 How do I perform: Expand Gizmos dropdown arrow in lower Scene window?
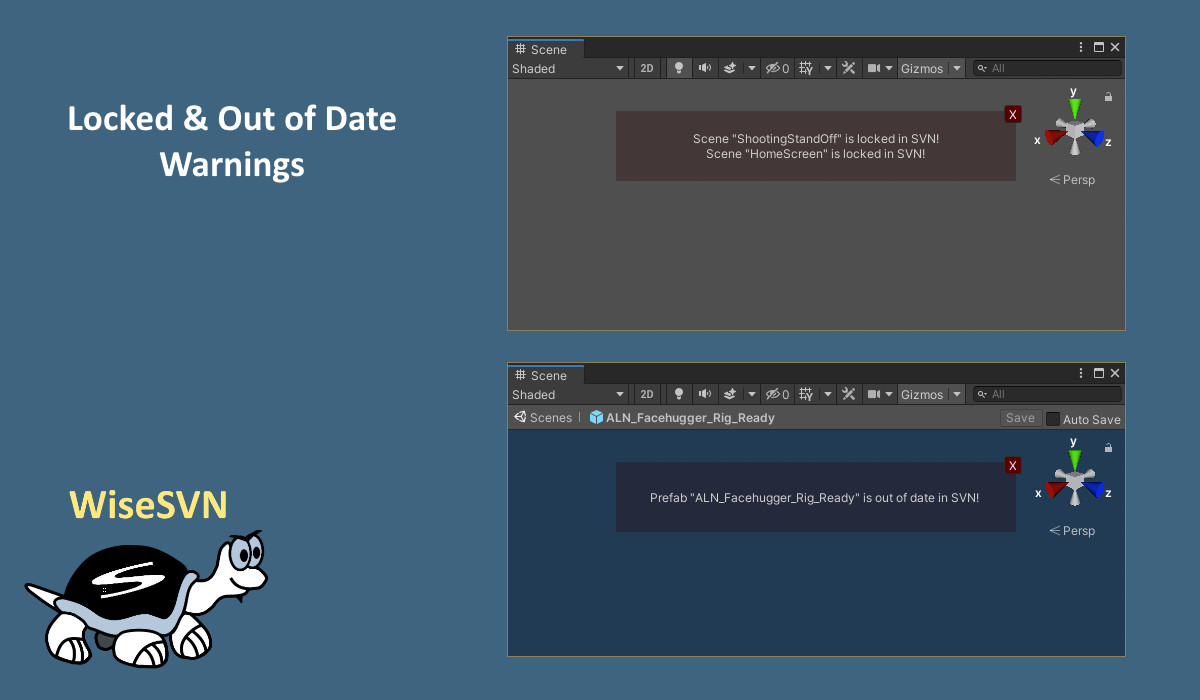tap(957, 394)
